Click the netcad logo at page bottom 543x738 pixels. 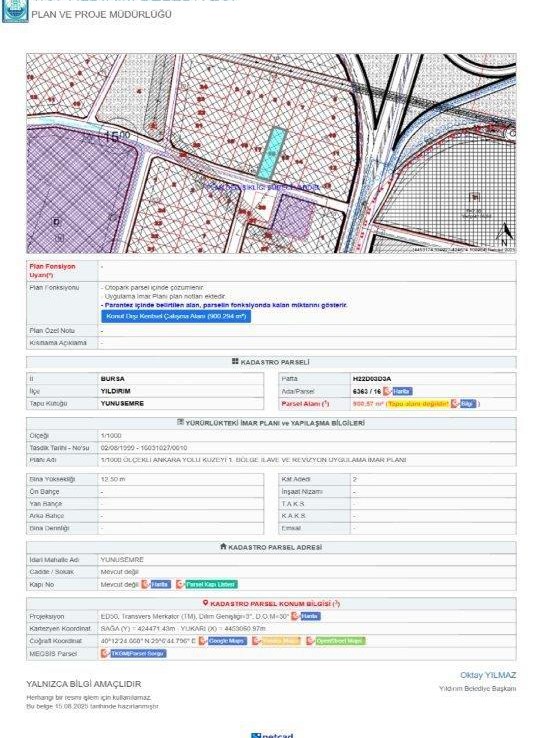click(272, 735)
